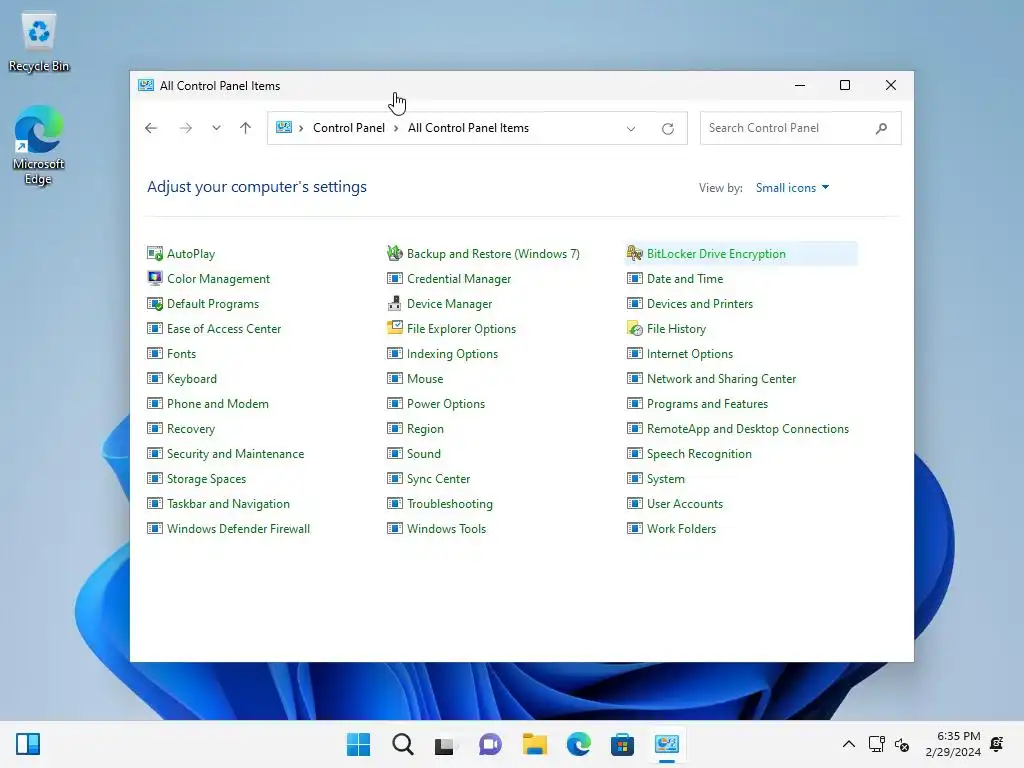
Task: Open Task View from taskbar
Action: pyautogui.click(x=445, y=744)
